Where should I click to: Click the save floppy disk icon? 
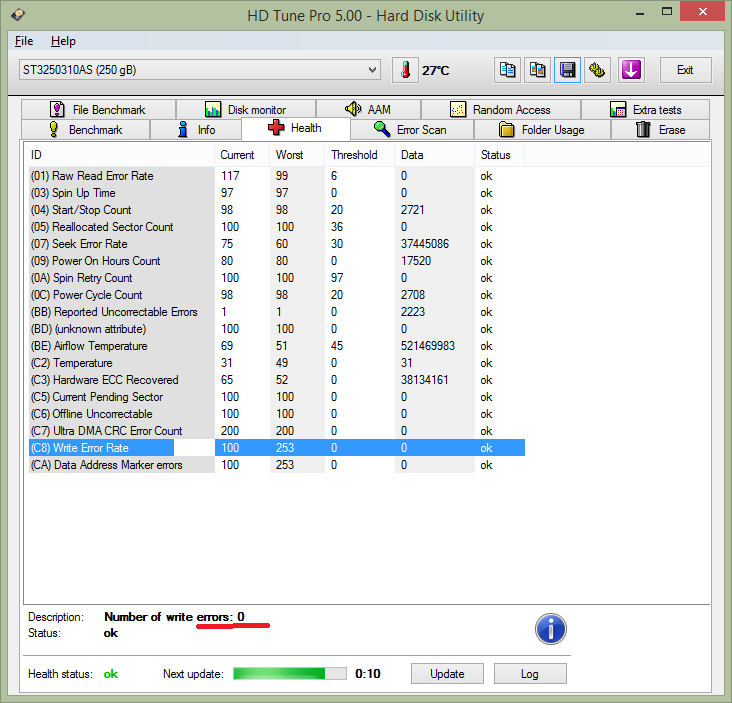pyautogui.click(x=567, y=70)
